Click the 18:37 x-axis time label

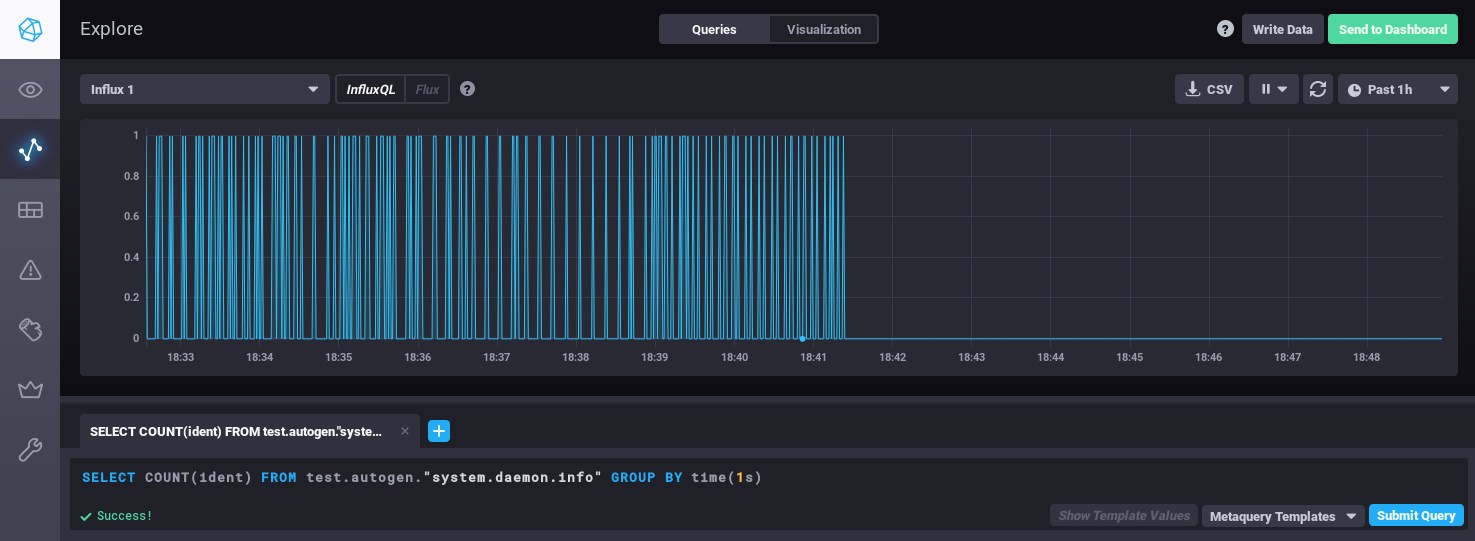[x=496, y=357]
